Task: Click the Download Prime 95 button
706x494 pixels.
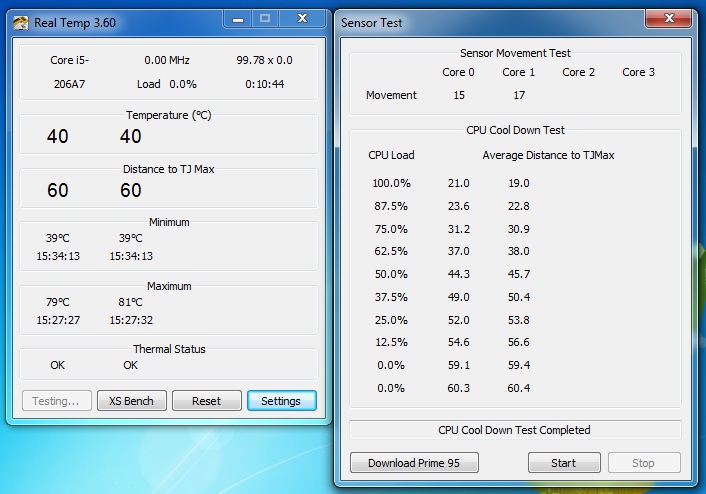Action: point(414,463)
